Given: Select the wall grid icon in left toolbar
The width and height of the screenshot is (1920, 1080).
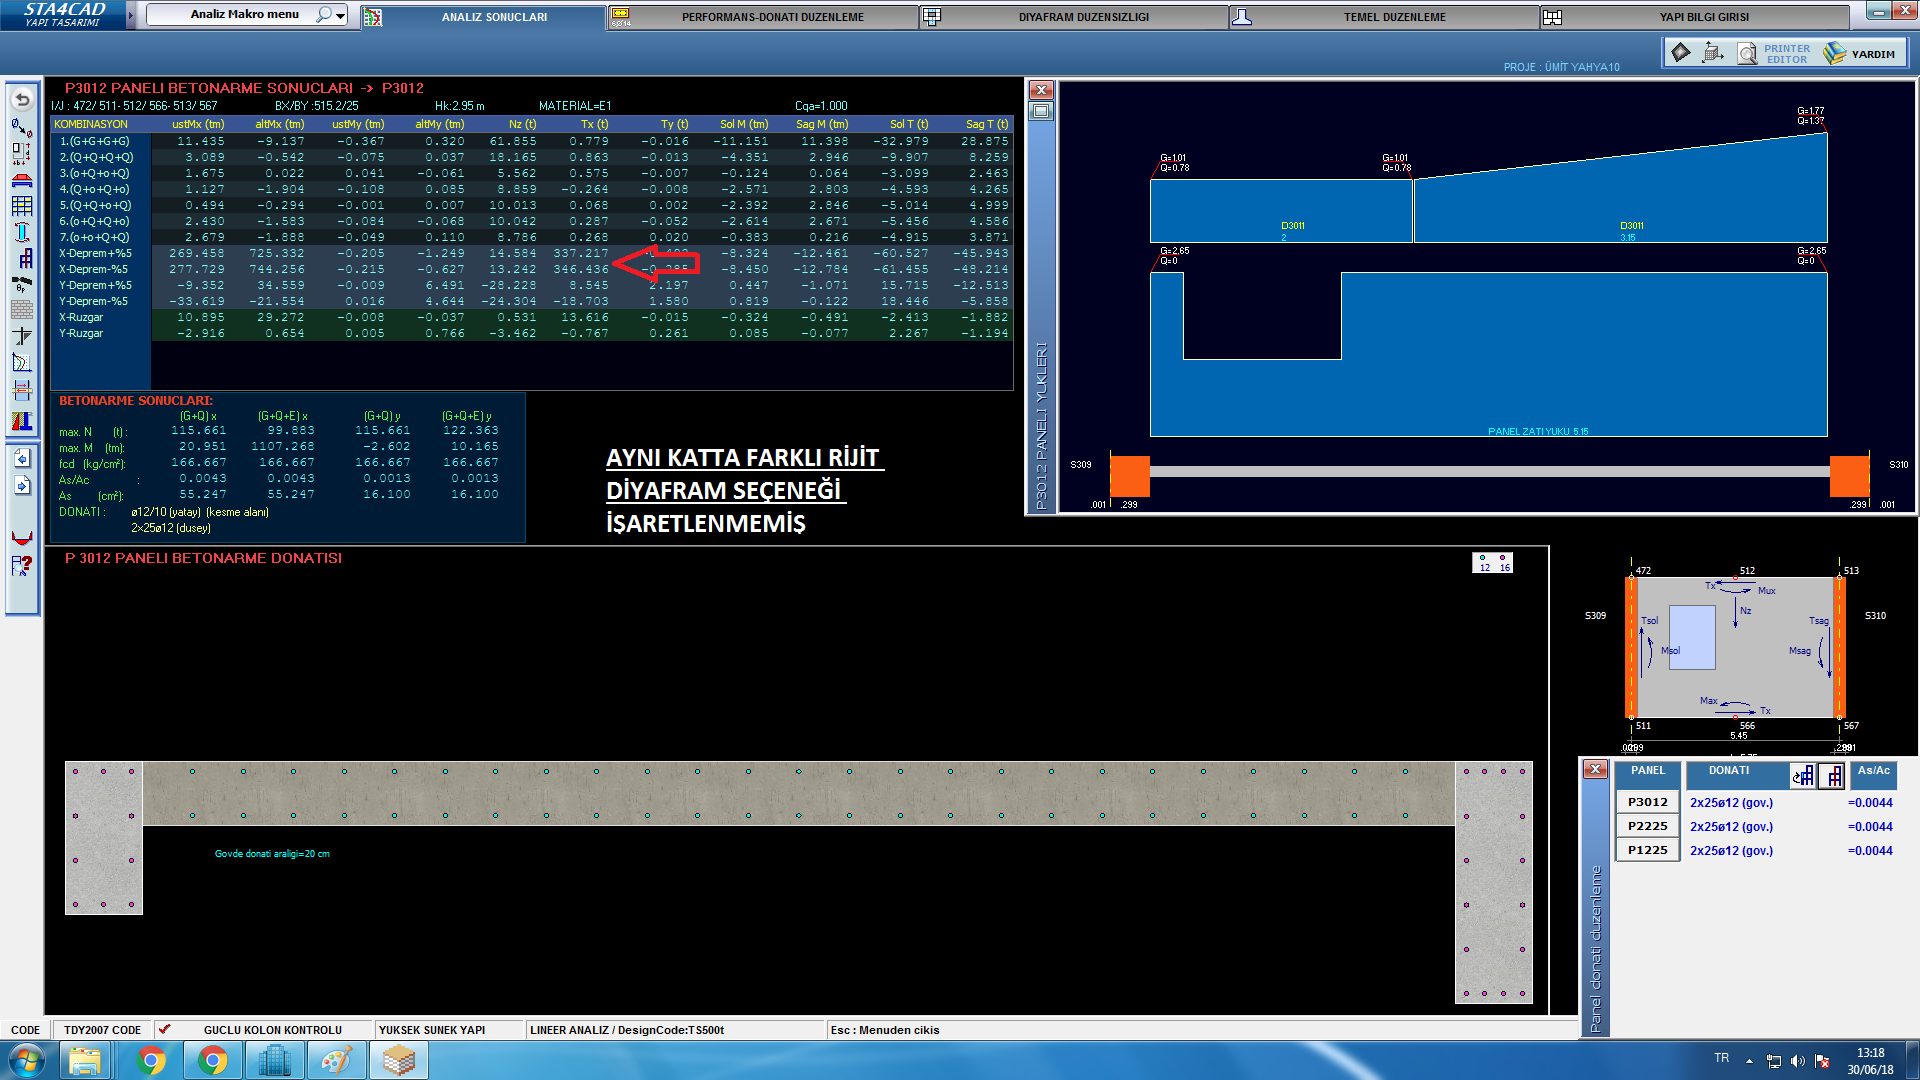Looking at the screenshot, I should [22, 206].
